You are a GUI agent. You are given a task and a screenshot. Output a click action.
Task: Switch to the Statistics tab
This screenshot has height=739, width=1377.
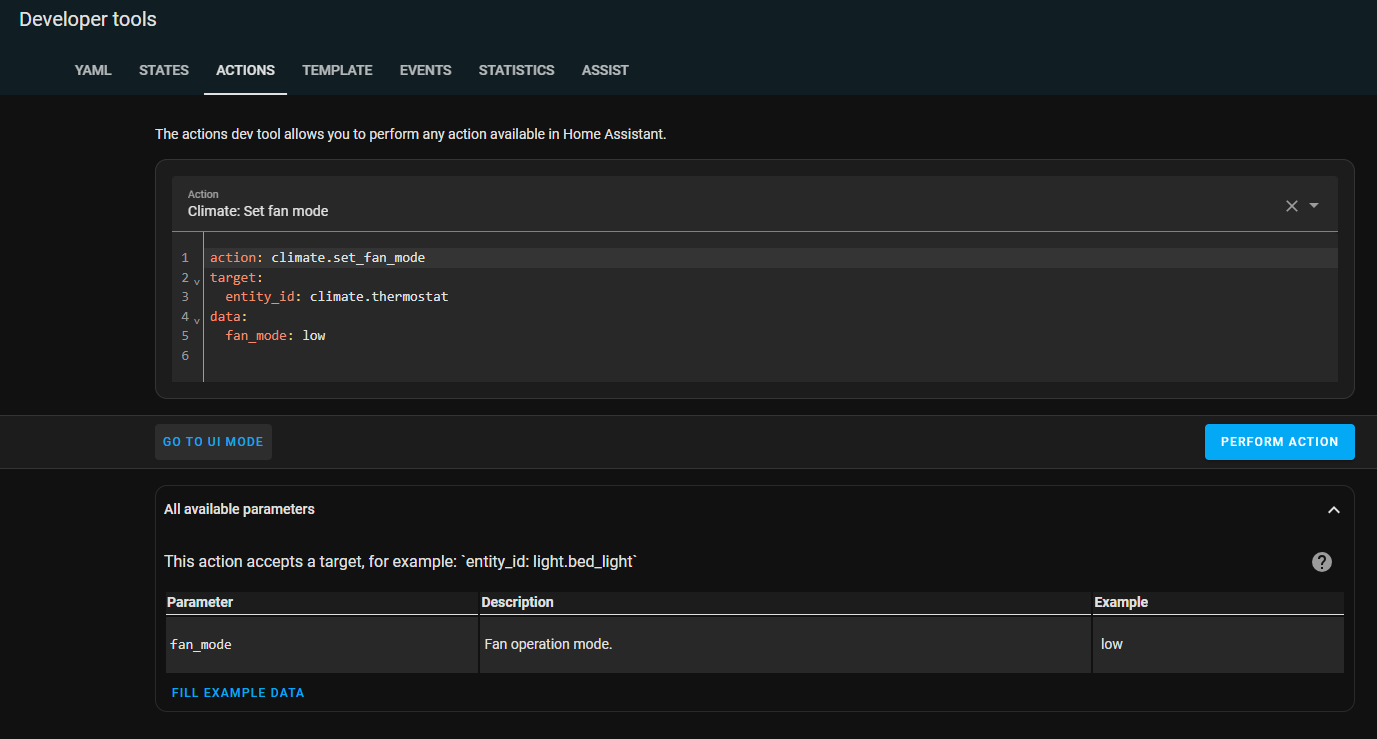pos(516,70)
